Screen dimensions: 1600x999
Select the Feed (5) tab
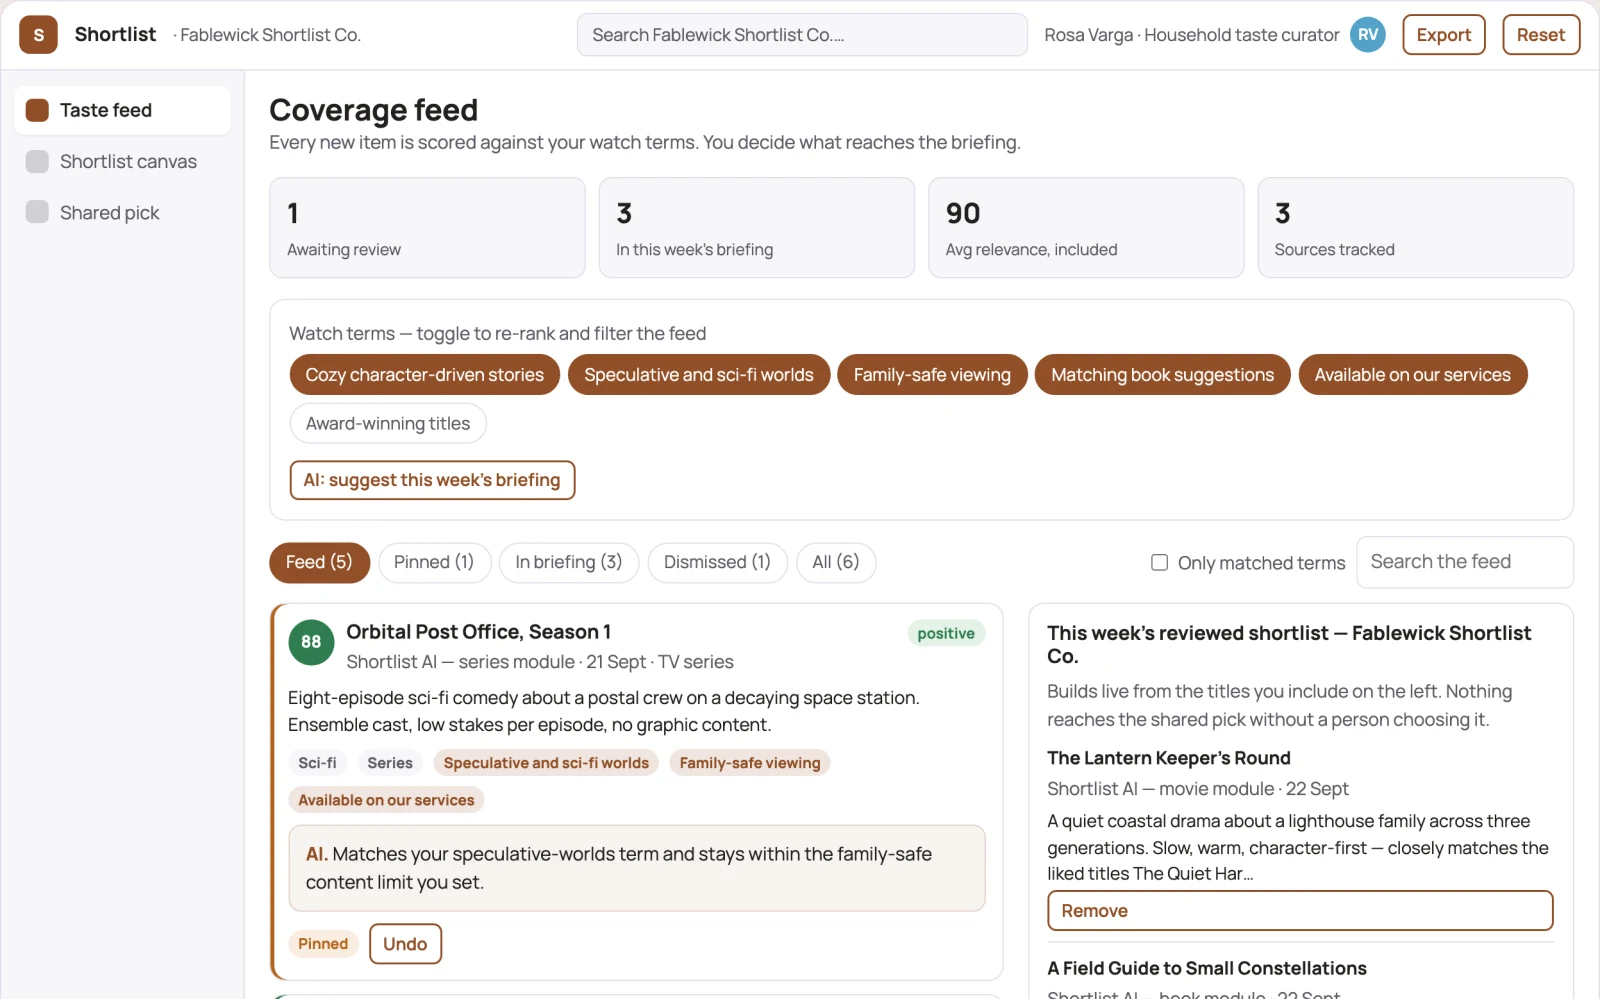(319, 562)
